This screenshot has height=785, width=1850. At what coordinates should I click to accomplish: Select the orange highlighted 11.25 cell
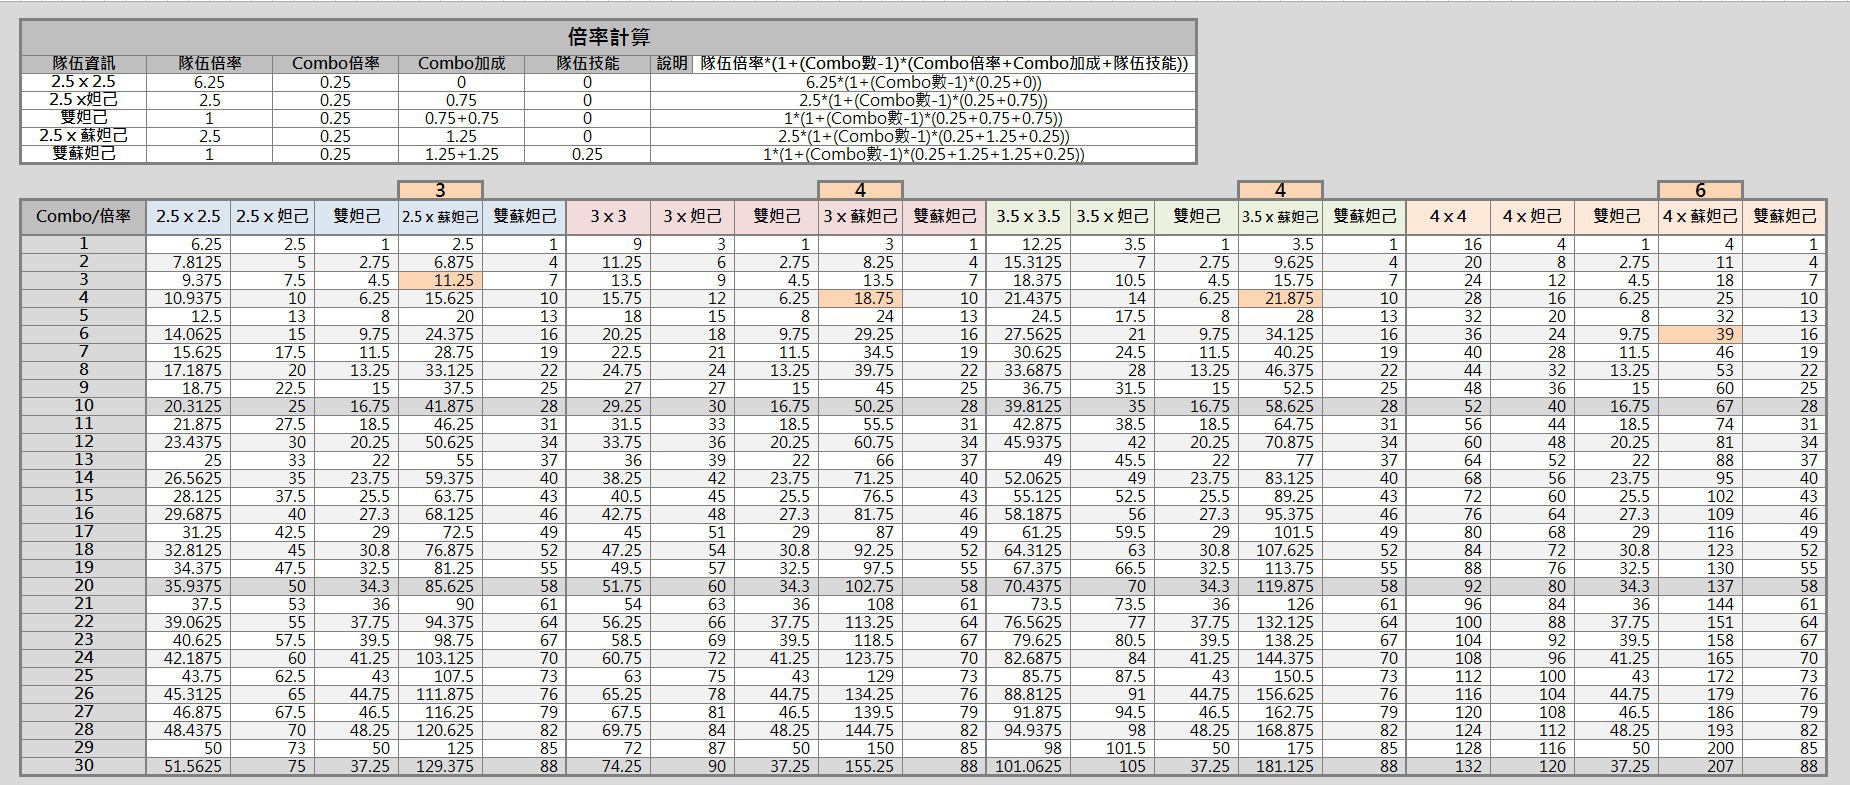point(440,280)
